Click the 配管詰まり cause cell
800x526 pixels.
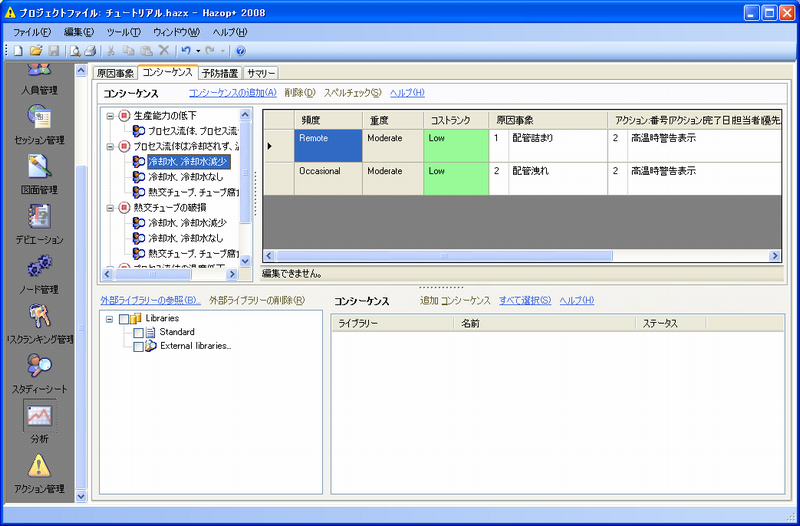[558, 146]
